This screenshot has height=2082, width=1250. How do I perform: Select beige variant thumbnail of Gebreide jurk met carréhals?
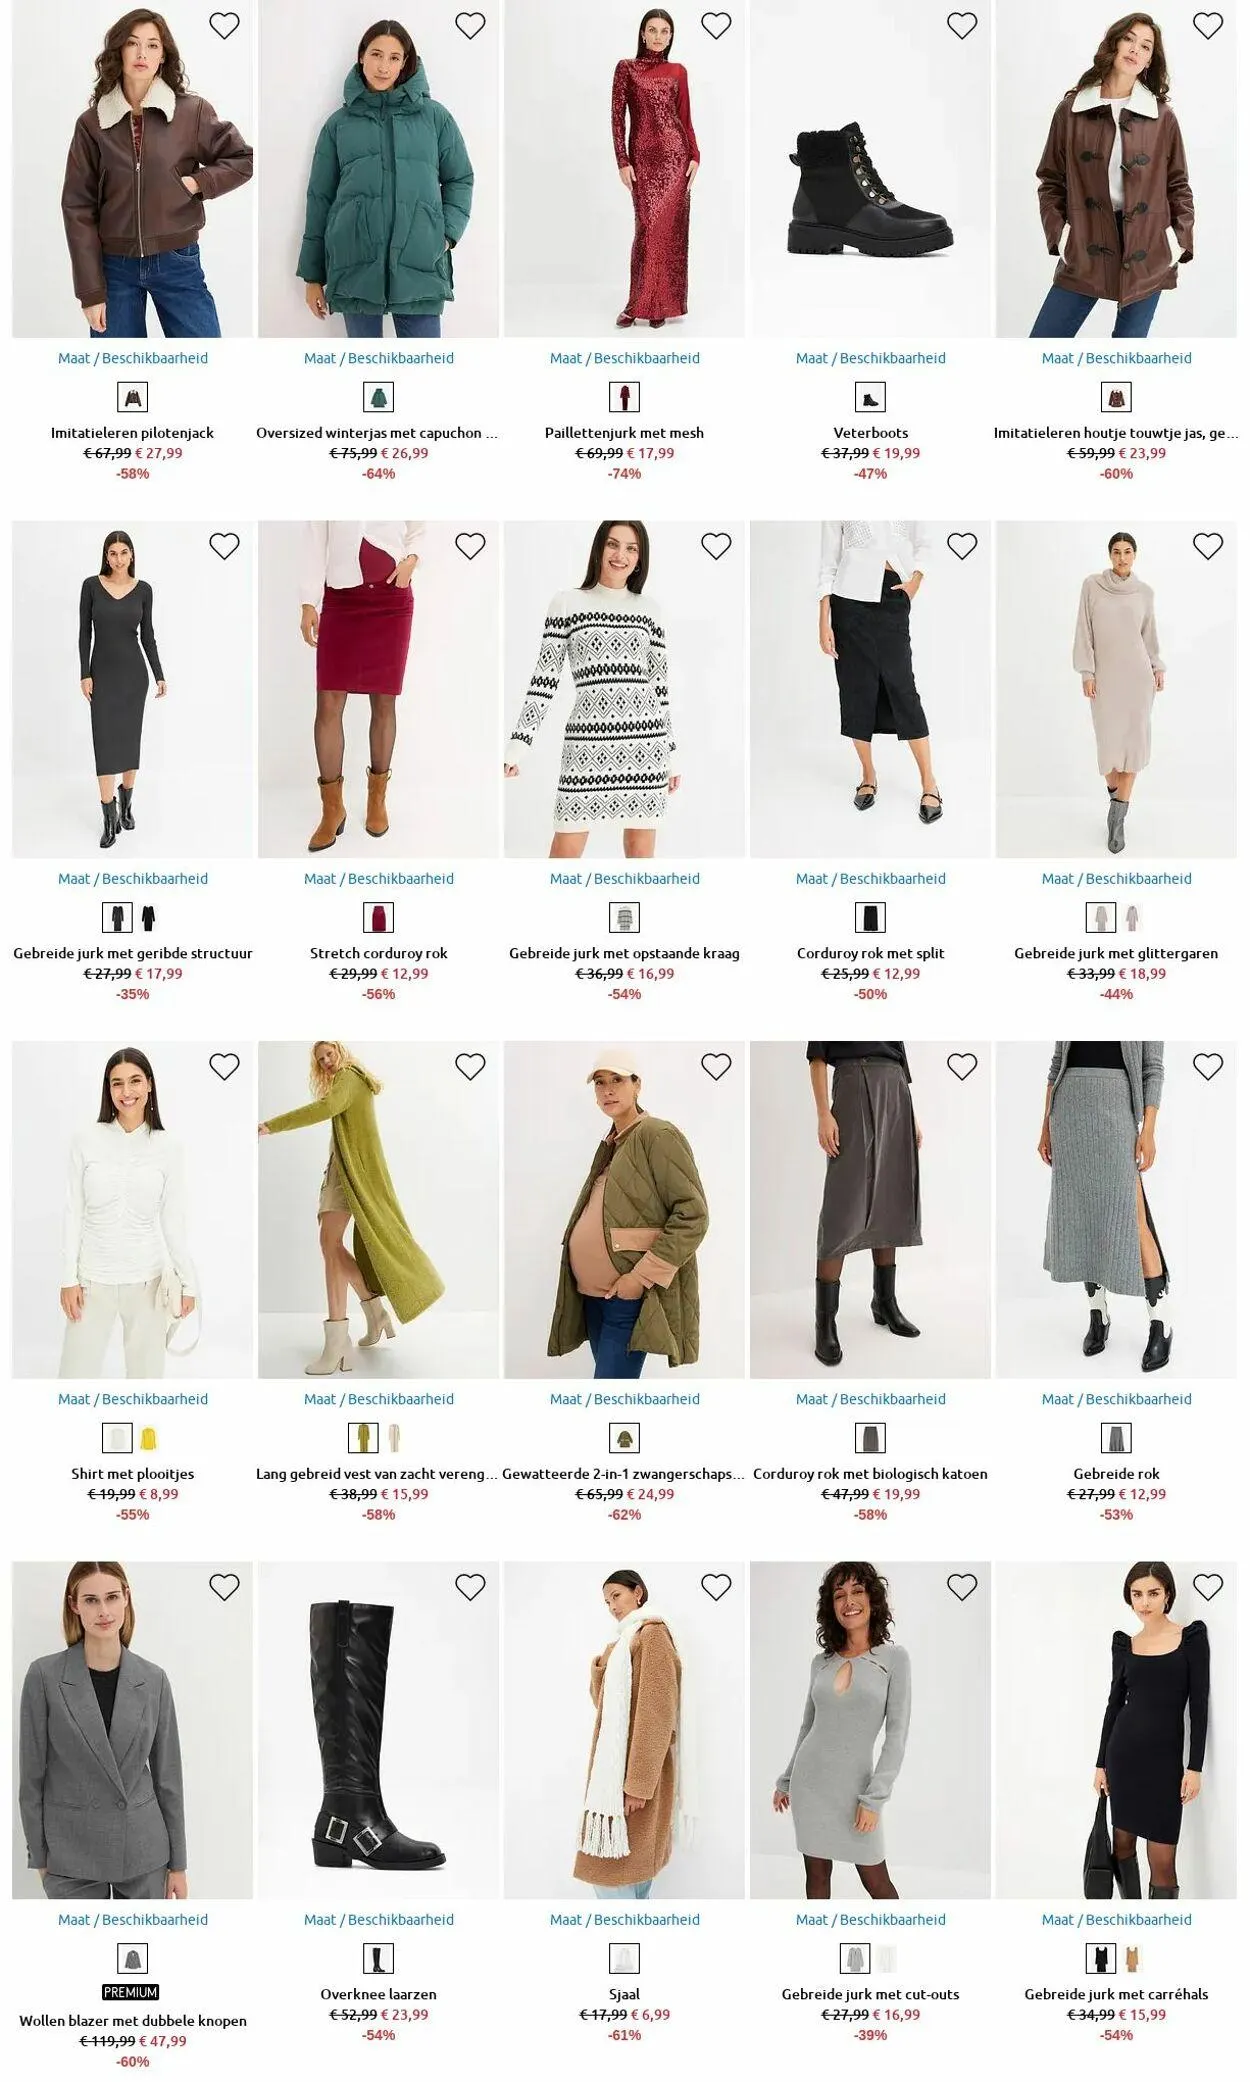1133,1959
